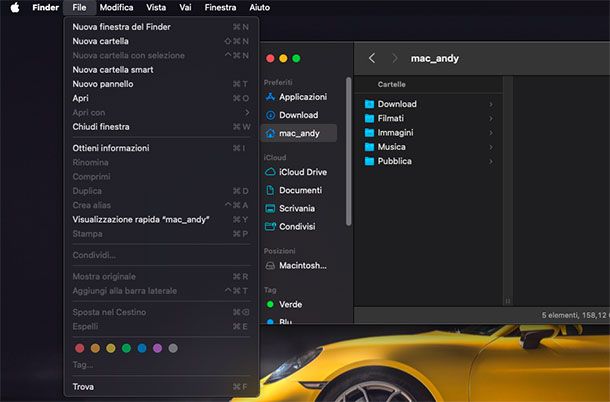Choose Visualizzazione rapida "mac_andy"
Screen dimensions: 610x402
click(x=161, y=220)
